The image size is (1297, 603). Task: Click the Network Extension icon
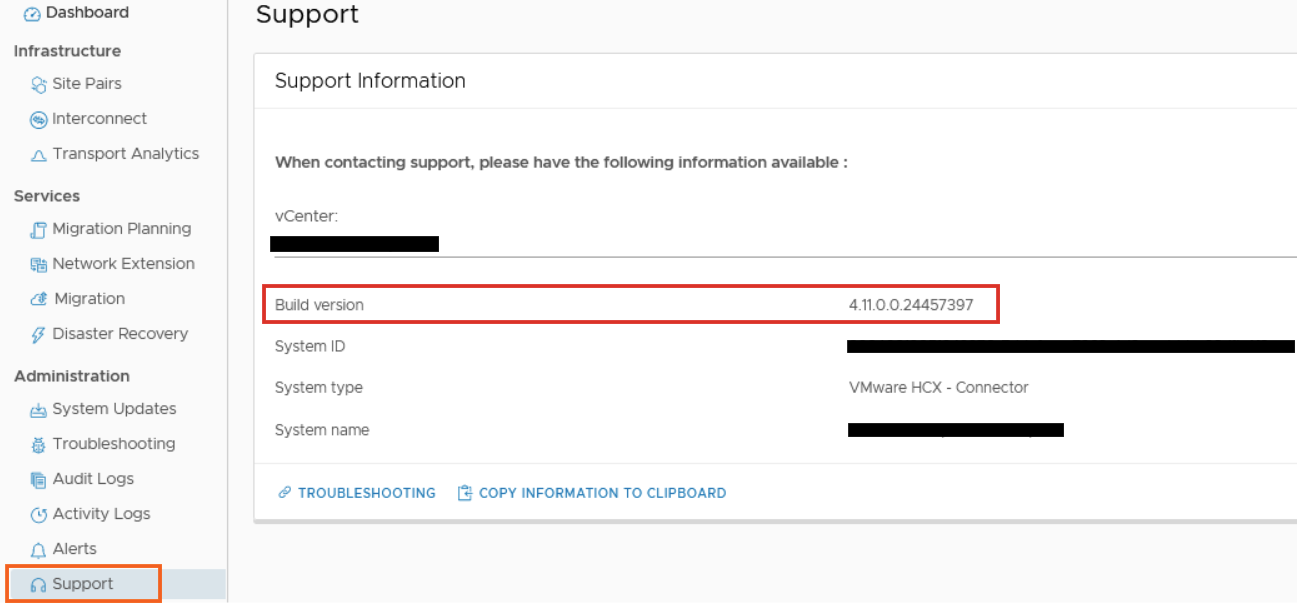(39, 265)
